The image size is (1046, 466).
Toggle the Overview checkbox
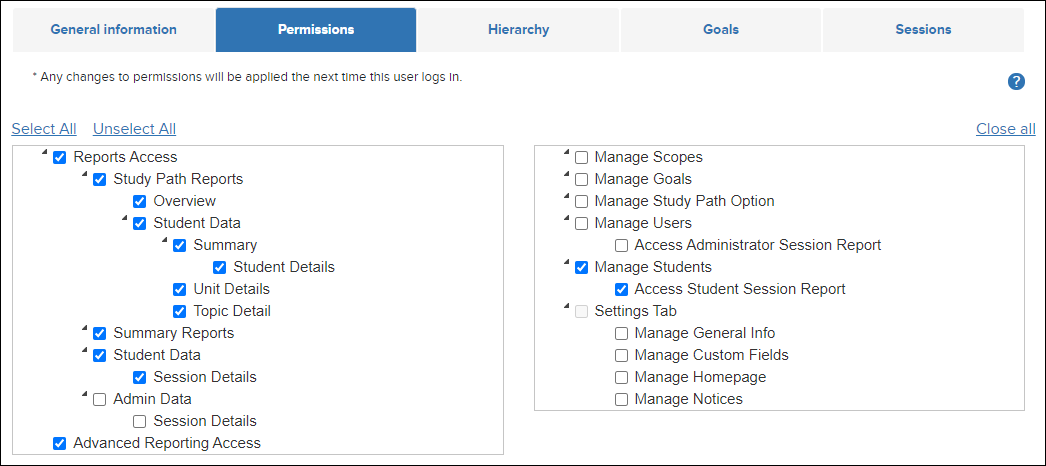coord(139,201)
